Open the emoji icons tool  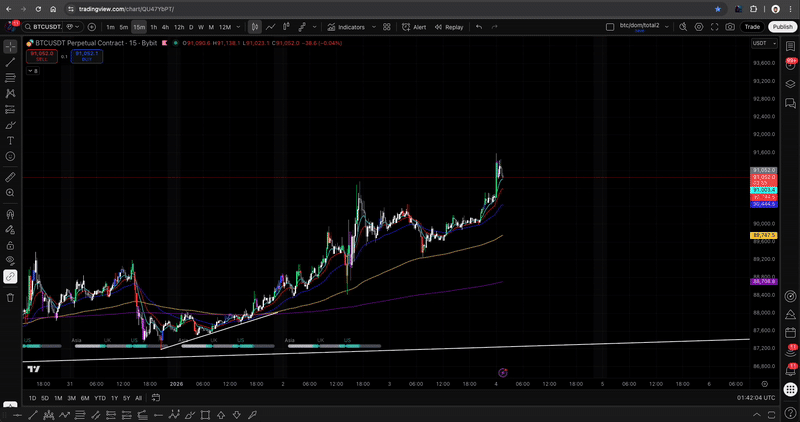pos(10,157)
